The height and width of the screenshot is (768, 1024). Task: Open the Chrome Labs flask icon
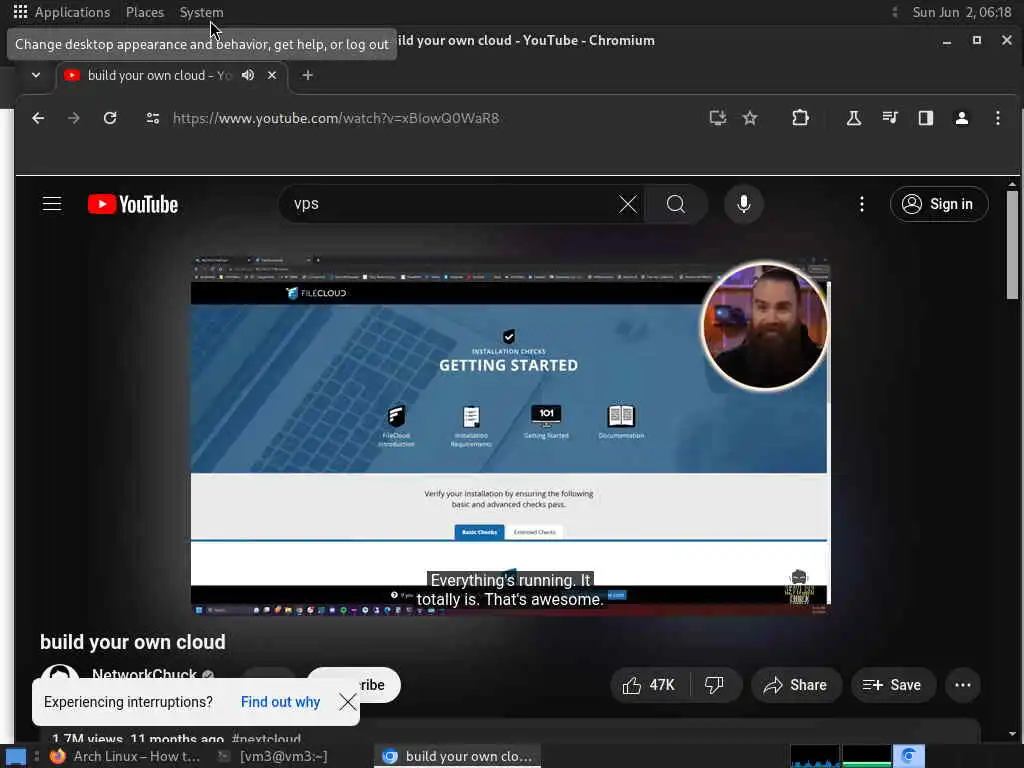coord(854,118)
